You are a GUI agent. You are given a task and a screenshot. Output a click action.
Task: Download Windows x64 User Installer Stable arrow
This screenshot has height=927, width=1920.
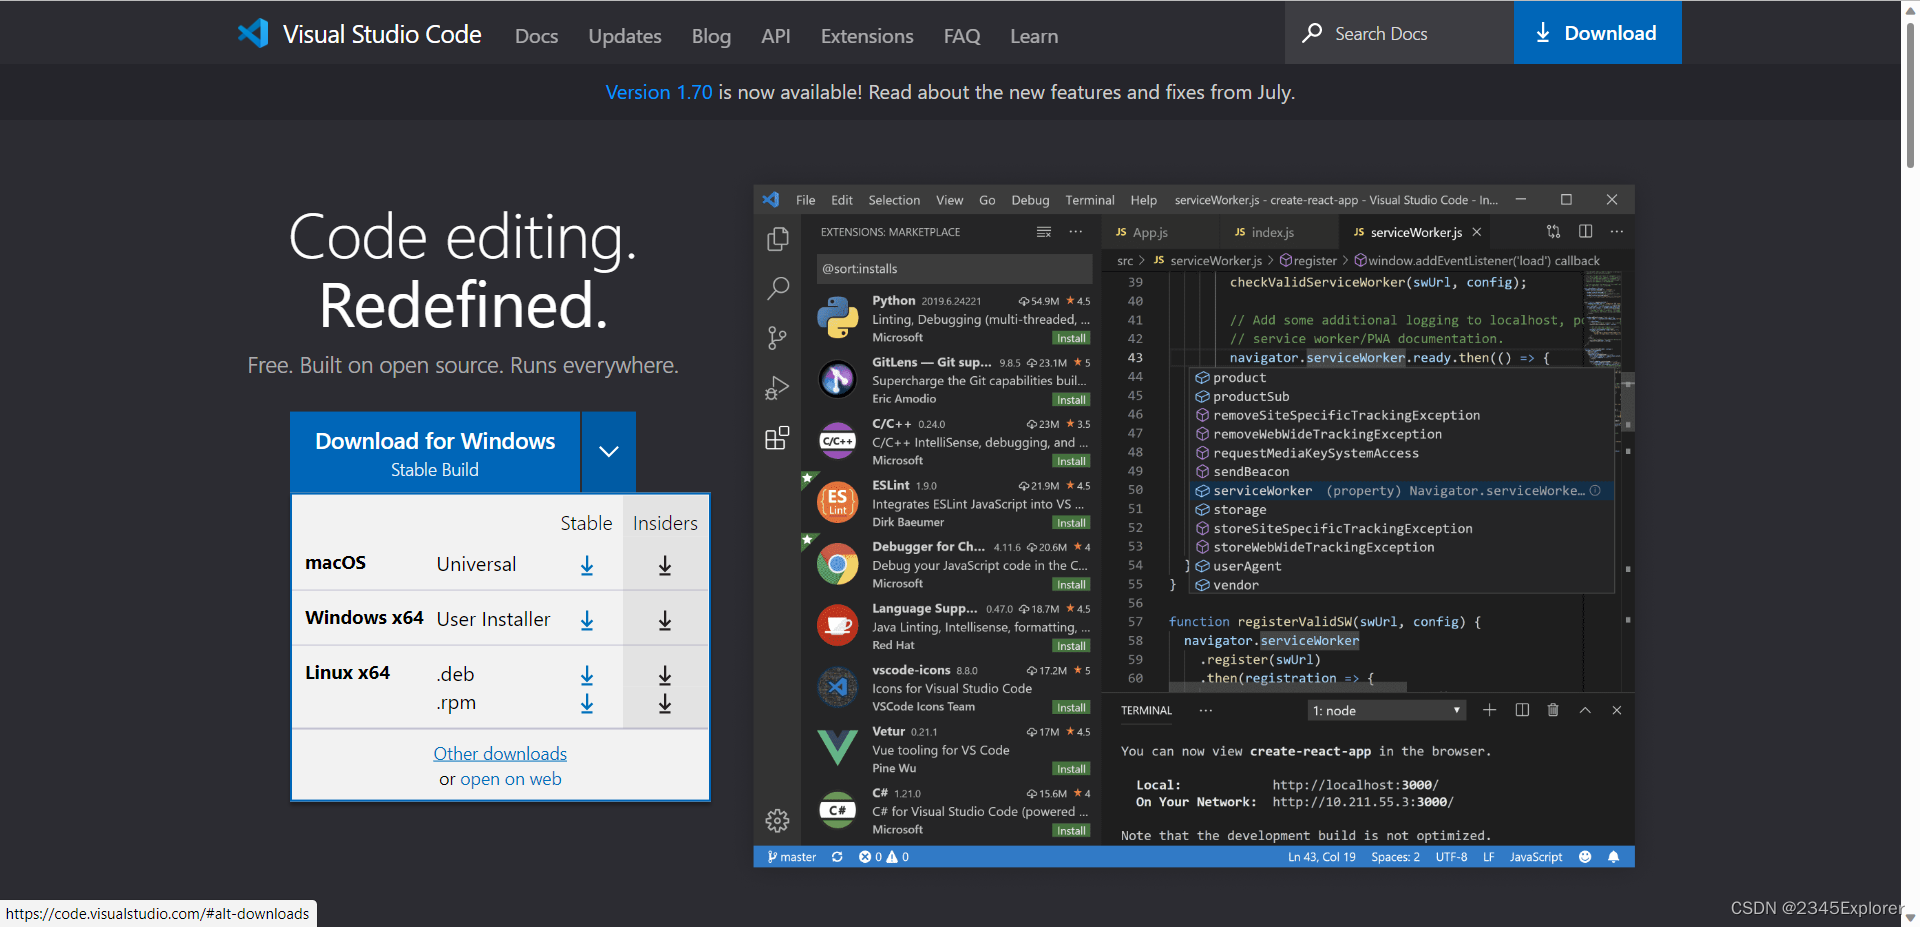tap(587, 621)
